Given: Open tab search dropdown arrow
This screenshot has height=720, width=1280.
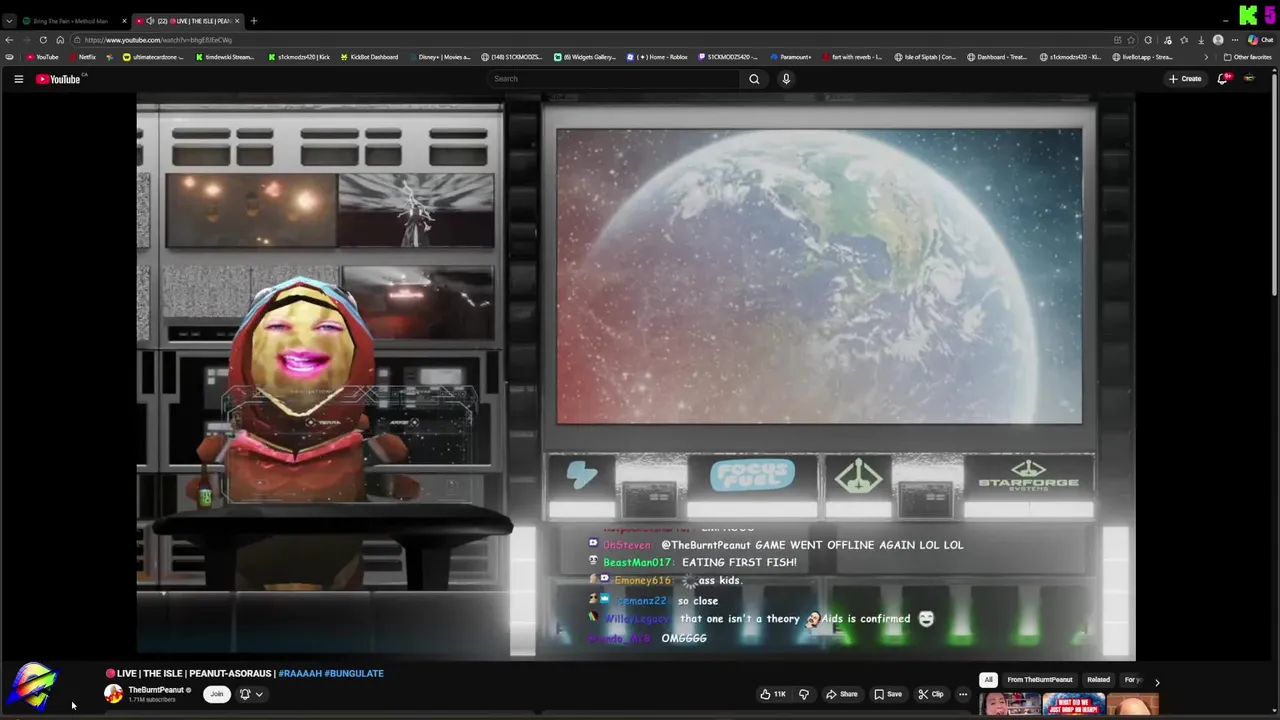Looking at the screenshot, I should click(9, 21).
